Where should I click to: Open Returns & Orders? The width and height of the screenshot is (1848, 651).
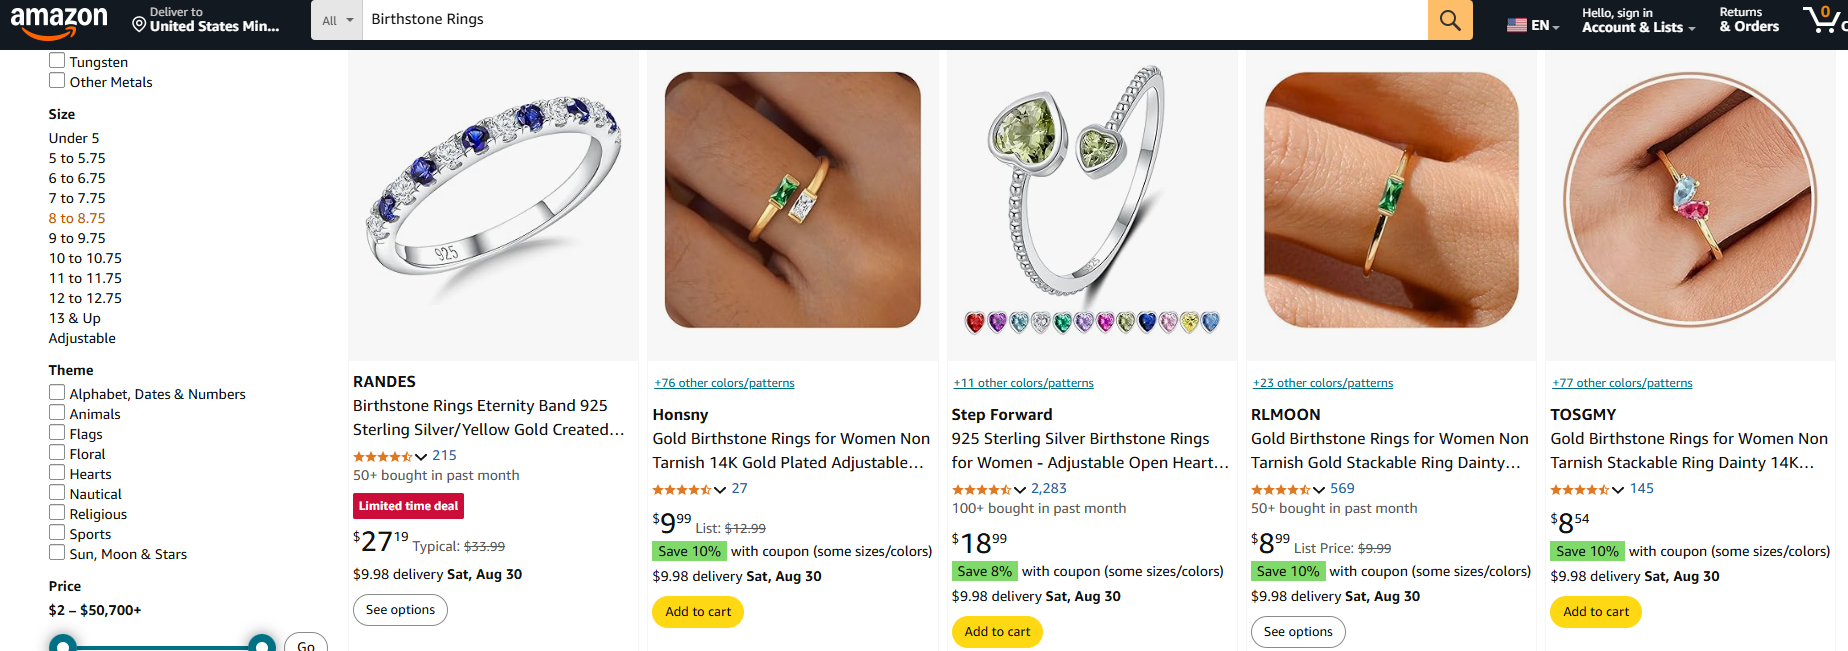[1748, 19]
